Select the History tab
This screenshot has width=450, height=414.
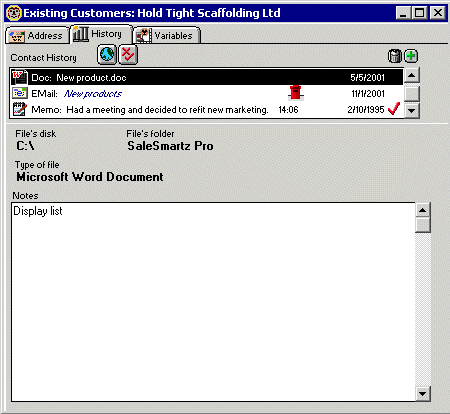pyautogui.click(x=101, y=34)
